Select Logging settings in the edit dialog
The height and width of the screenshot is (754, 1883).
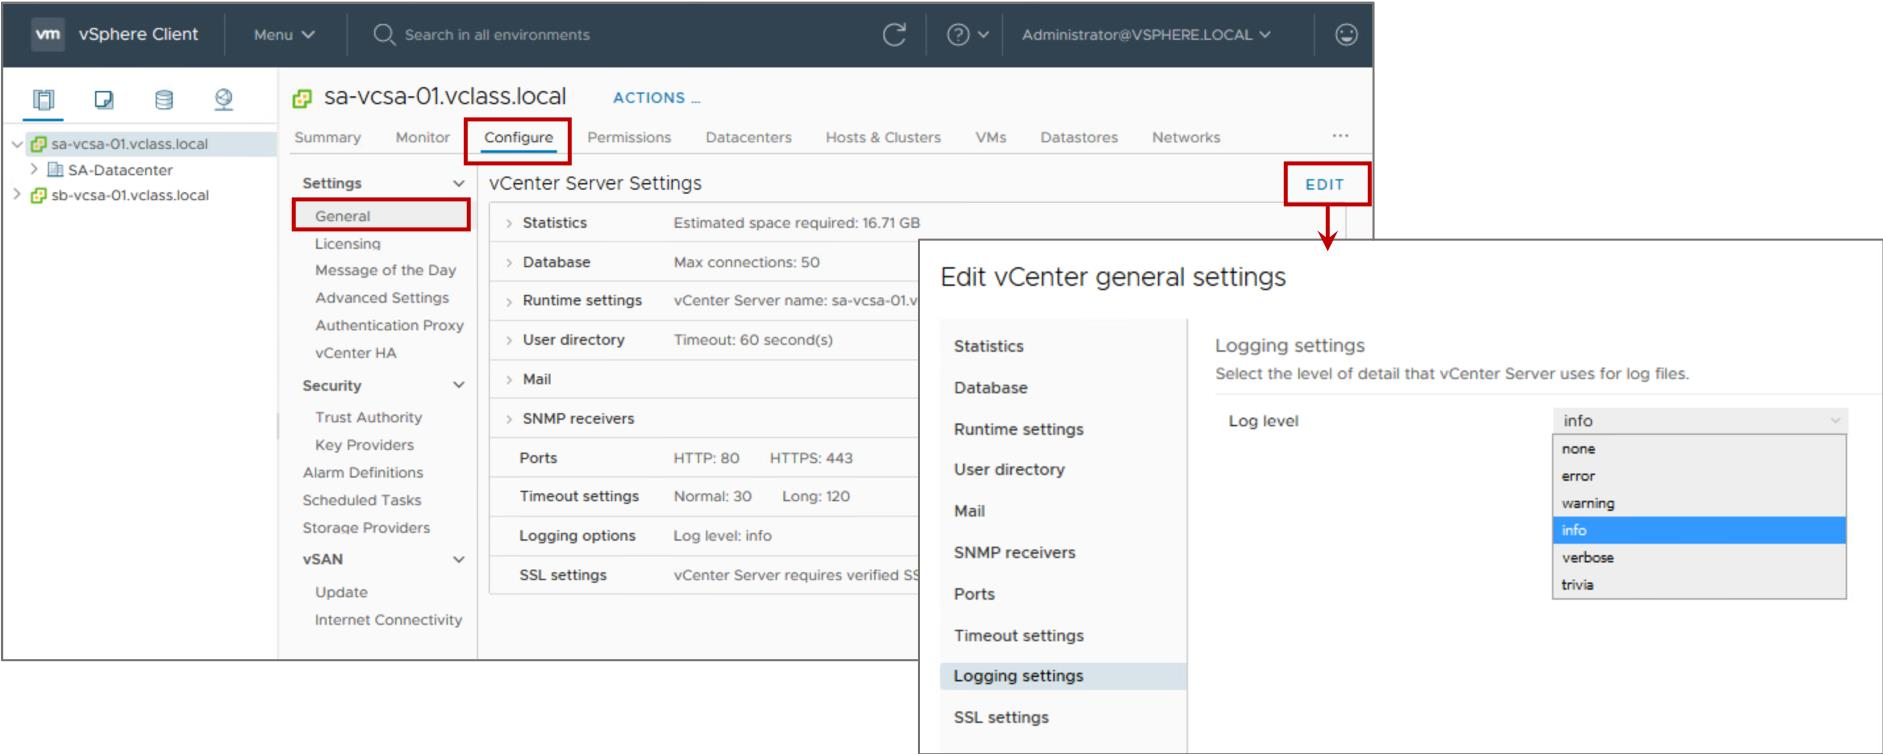[x=1063, y=676]
